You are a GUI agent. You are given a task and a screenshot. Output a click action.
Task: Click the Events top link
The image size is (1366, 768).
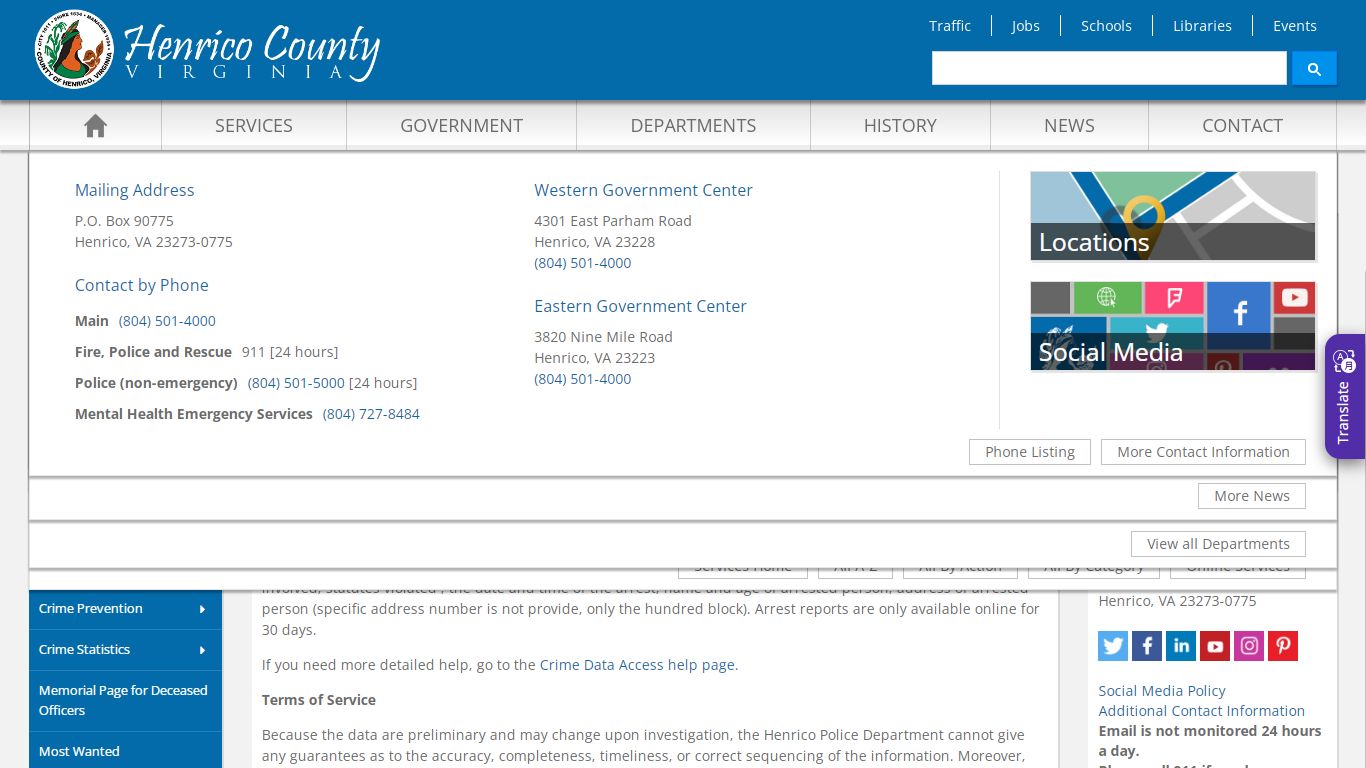(1295, 26)
